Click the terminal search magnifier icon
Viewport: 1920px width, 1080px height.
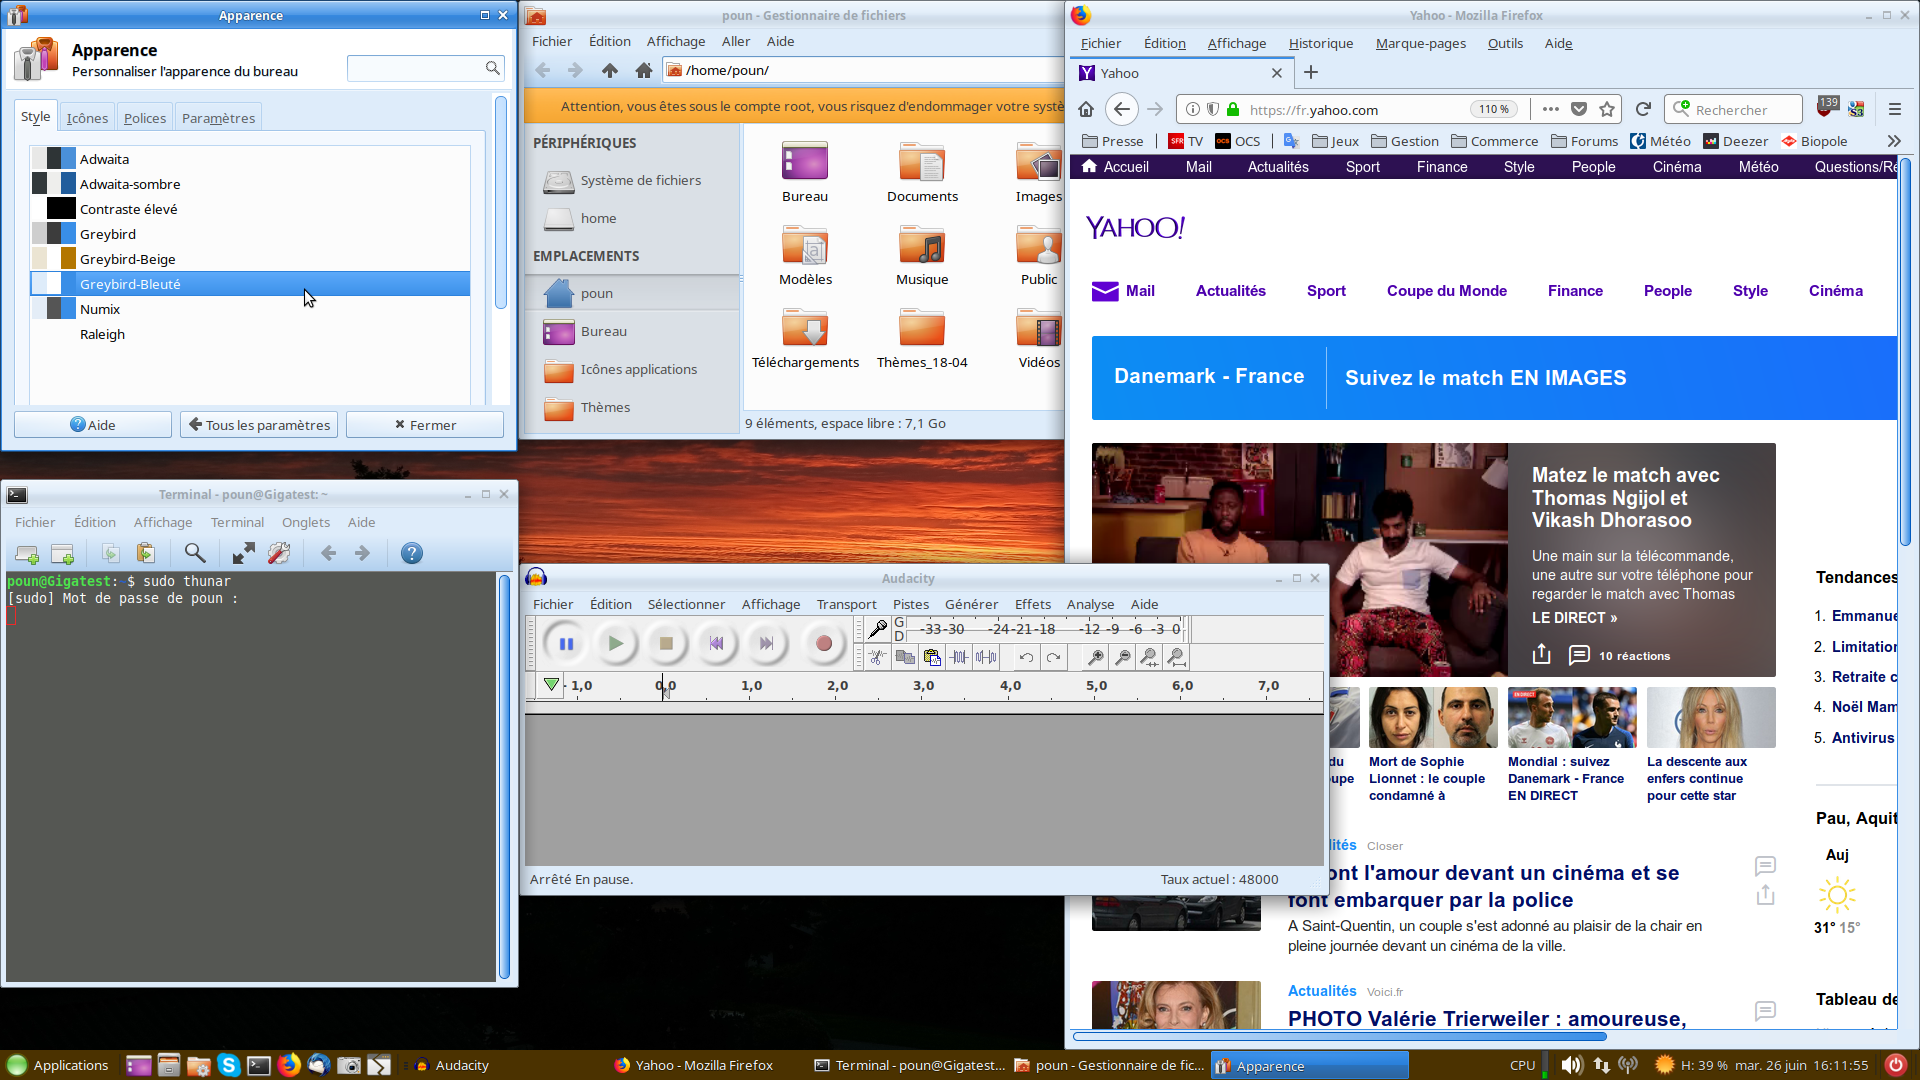coord(195,553)
